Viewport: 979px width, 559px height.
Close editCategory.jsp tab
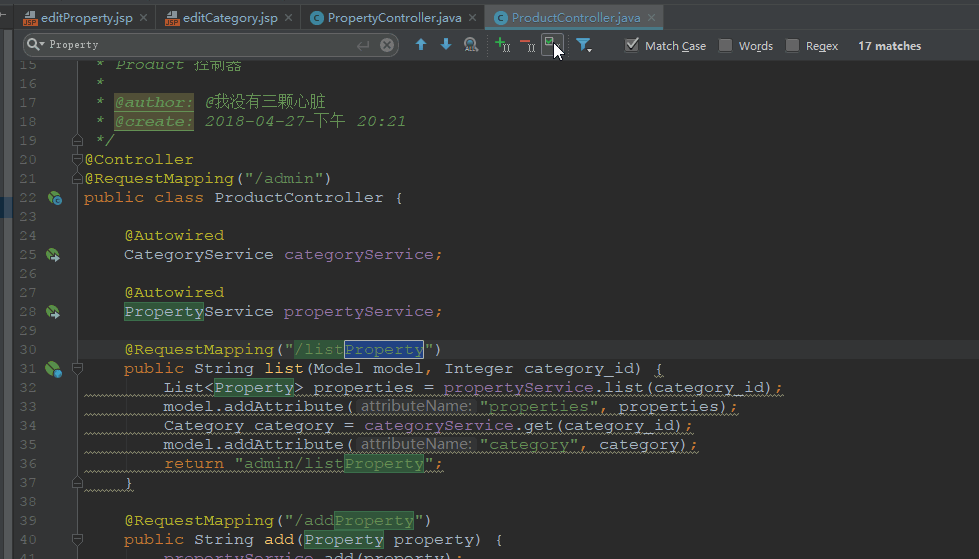click(x=288, y=17)
